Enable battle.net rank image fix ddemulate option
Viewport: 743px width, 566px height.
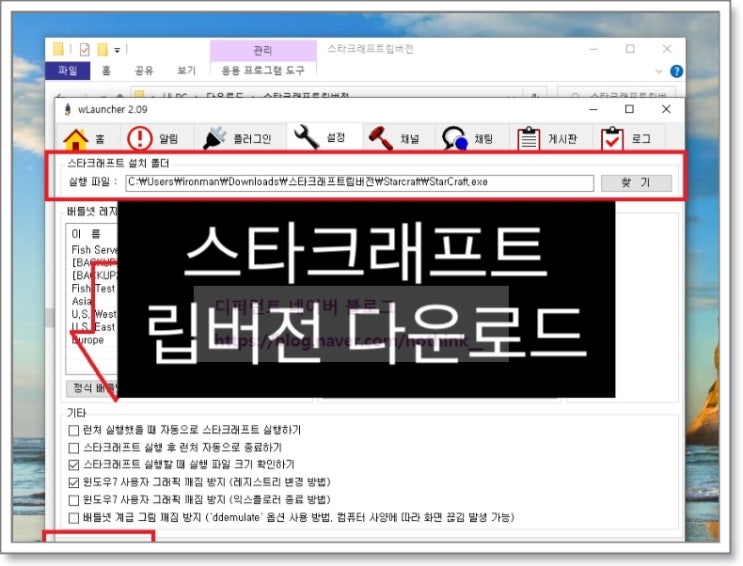(73, 518)
